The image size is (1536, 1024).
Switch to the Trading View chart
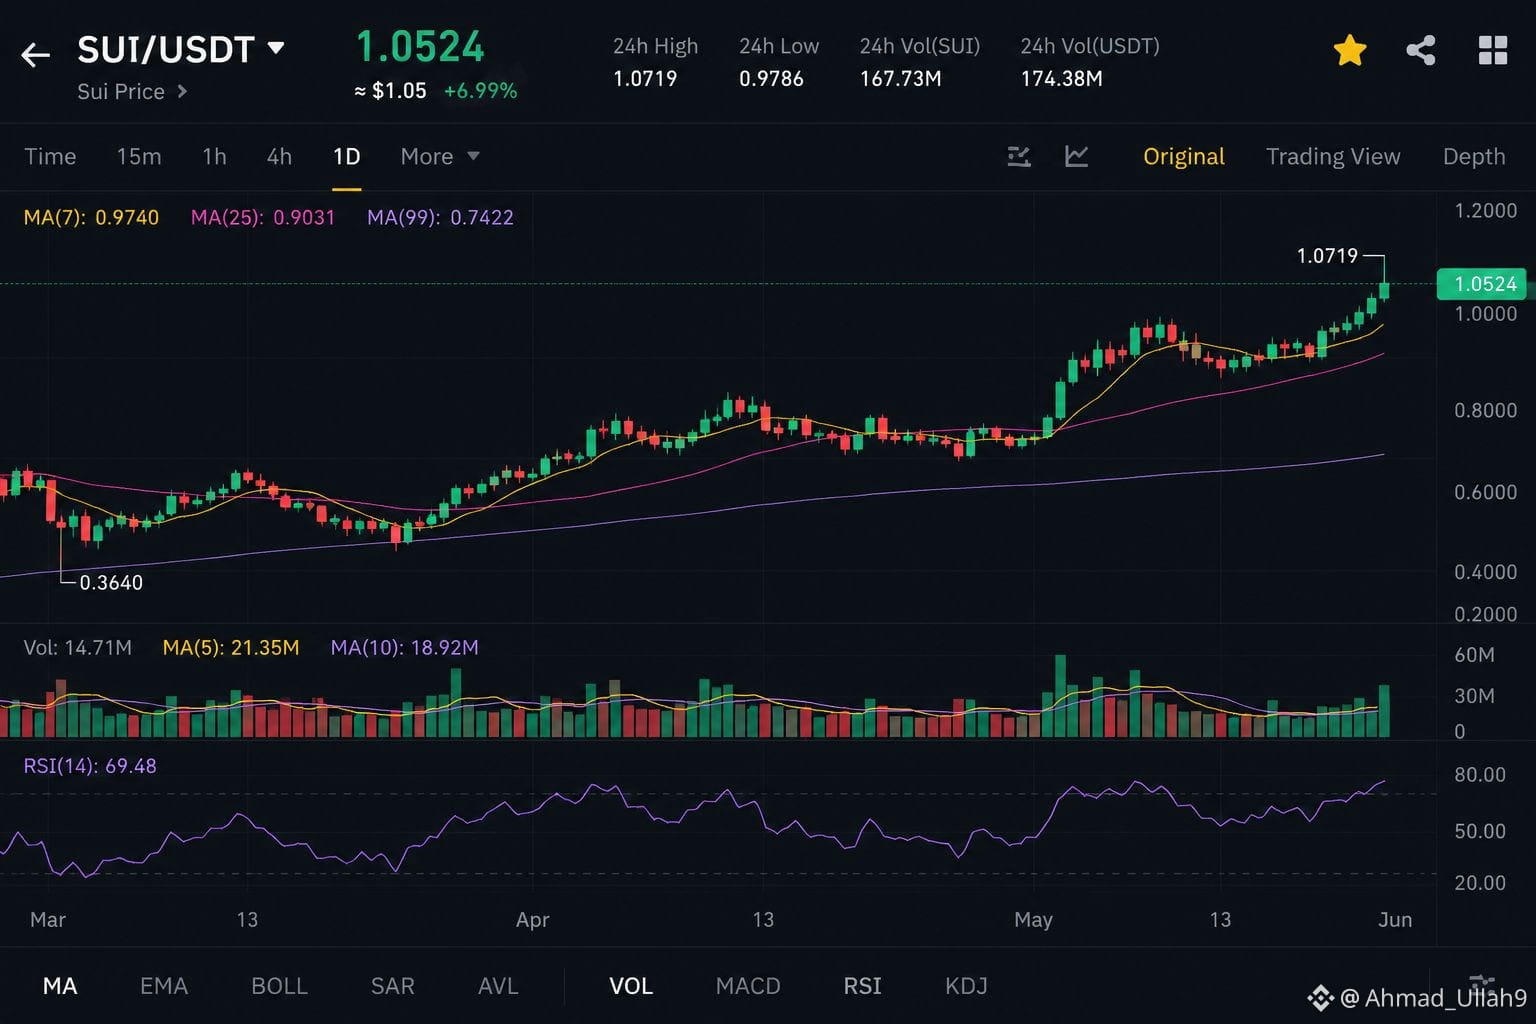(1333, 156)
